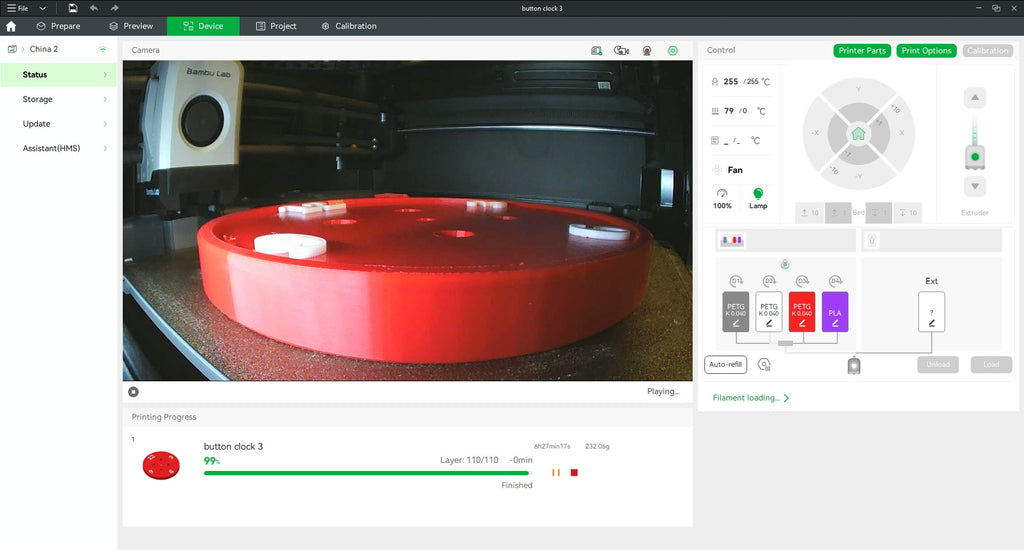Viewport: 1024px width, 550px height.
Task: Click the China 2 wifi signal icon
Action: [x=103, y=49]
